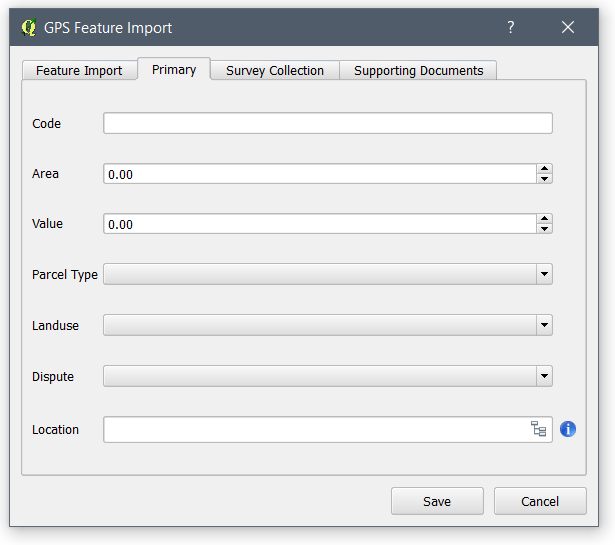Increase the Area value with up arrow
The width and height of the screenshot is (615, 545).
(x=544, y=169)
